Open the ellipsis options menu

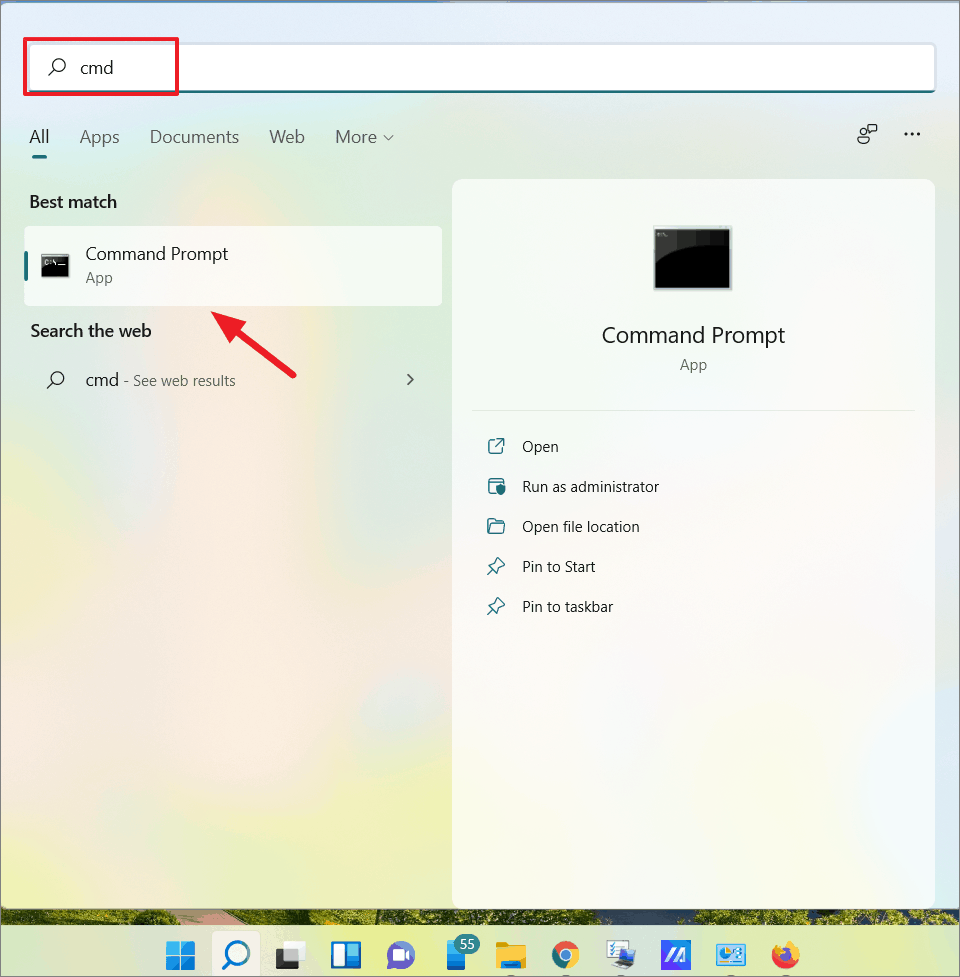(x=911, y=134)
